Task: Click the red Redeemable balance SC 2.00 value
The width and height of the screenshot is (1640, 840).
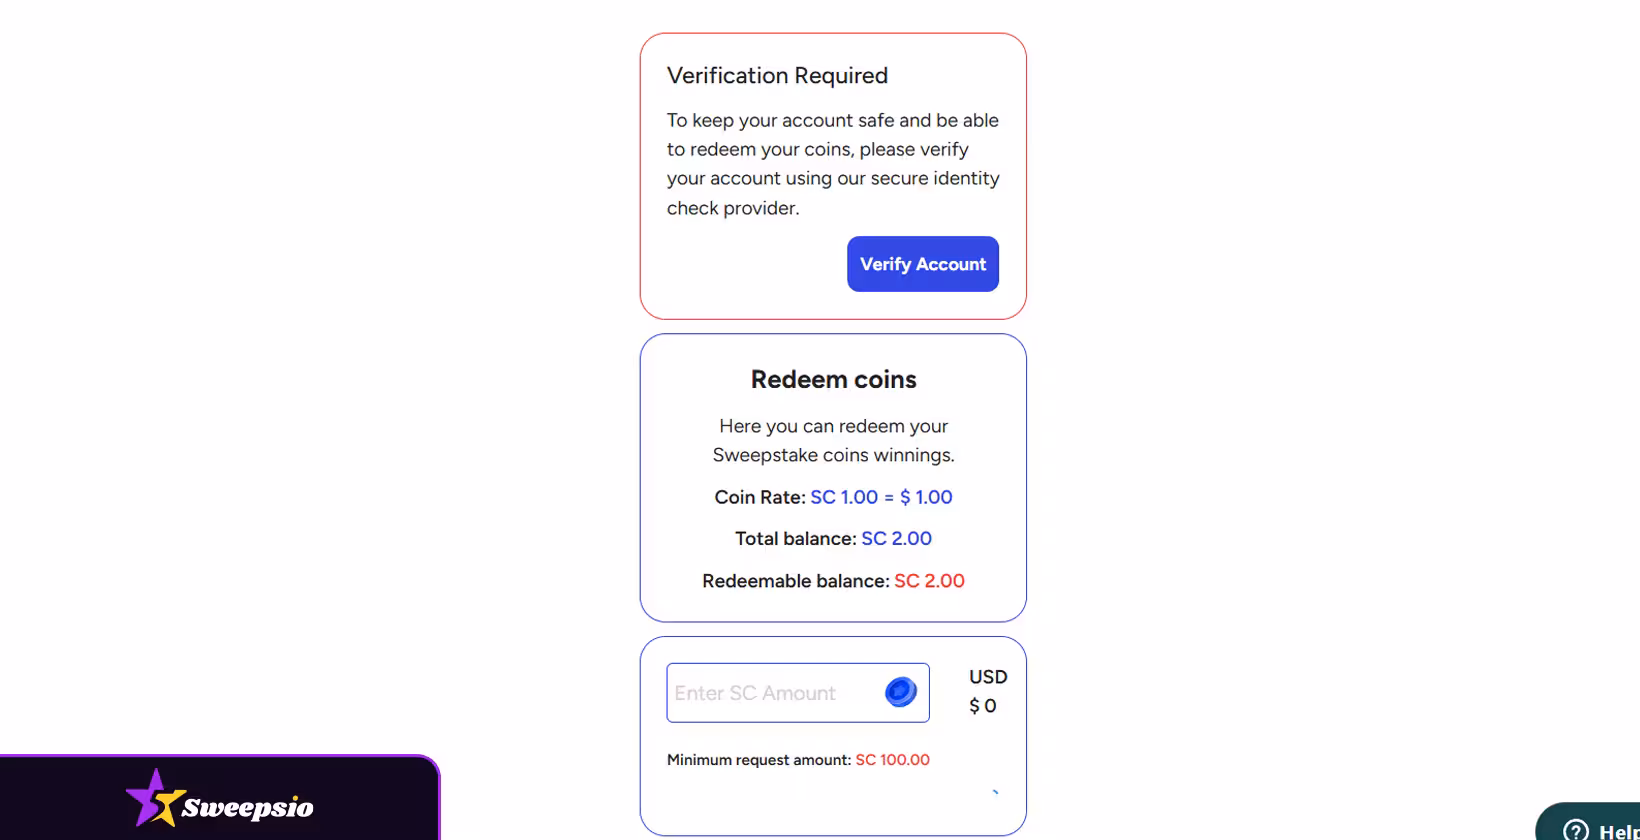Action: [929, 581]
